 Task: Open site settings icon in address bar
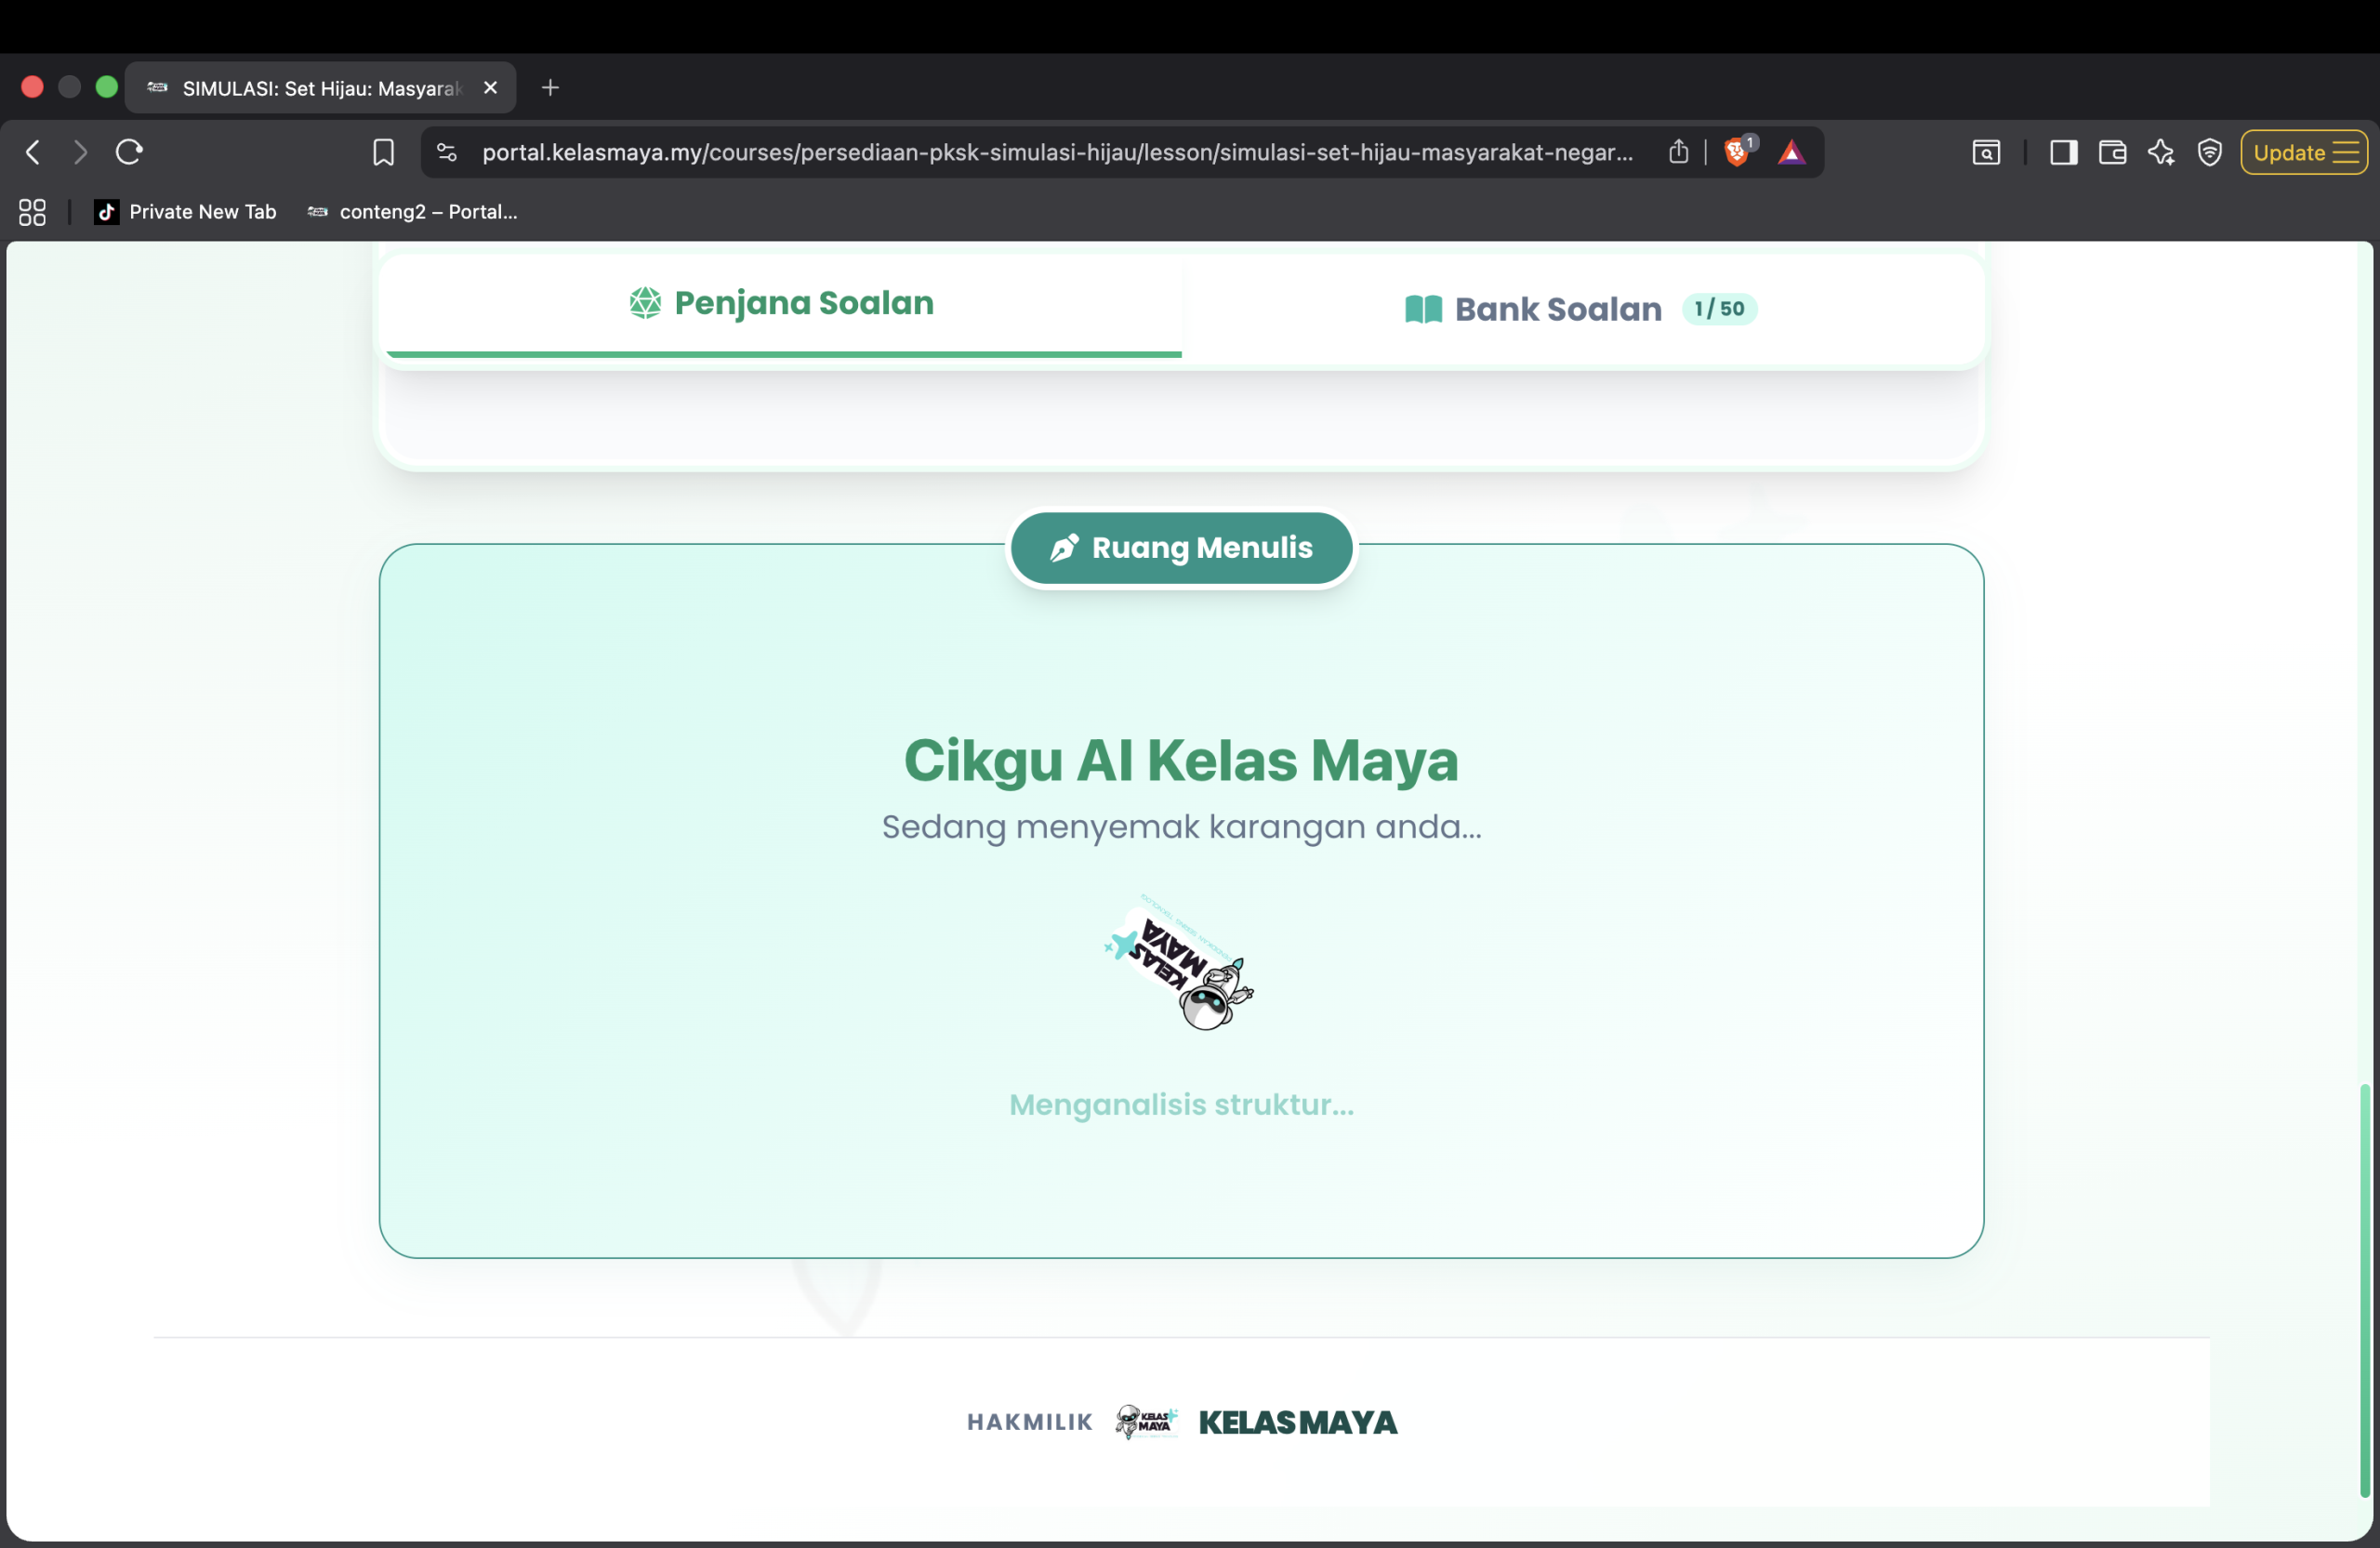(x=447, y=152)
